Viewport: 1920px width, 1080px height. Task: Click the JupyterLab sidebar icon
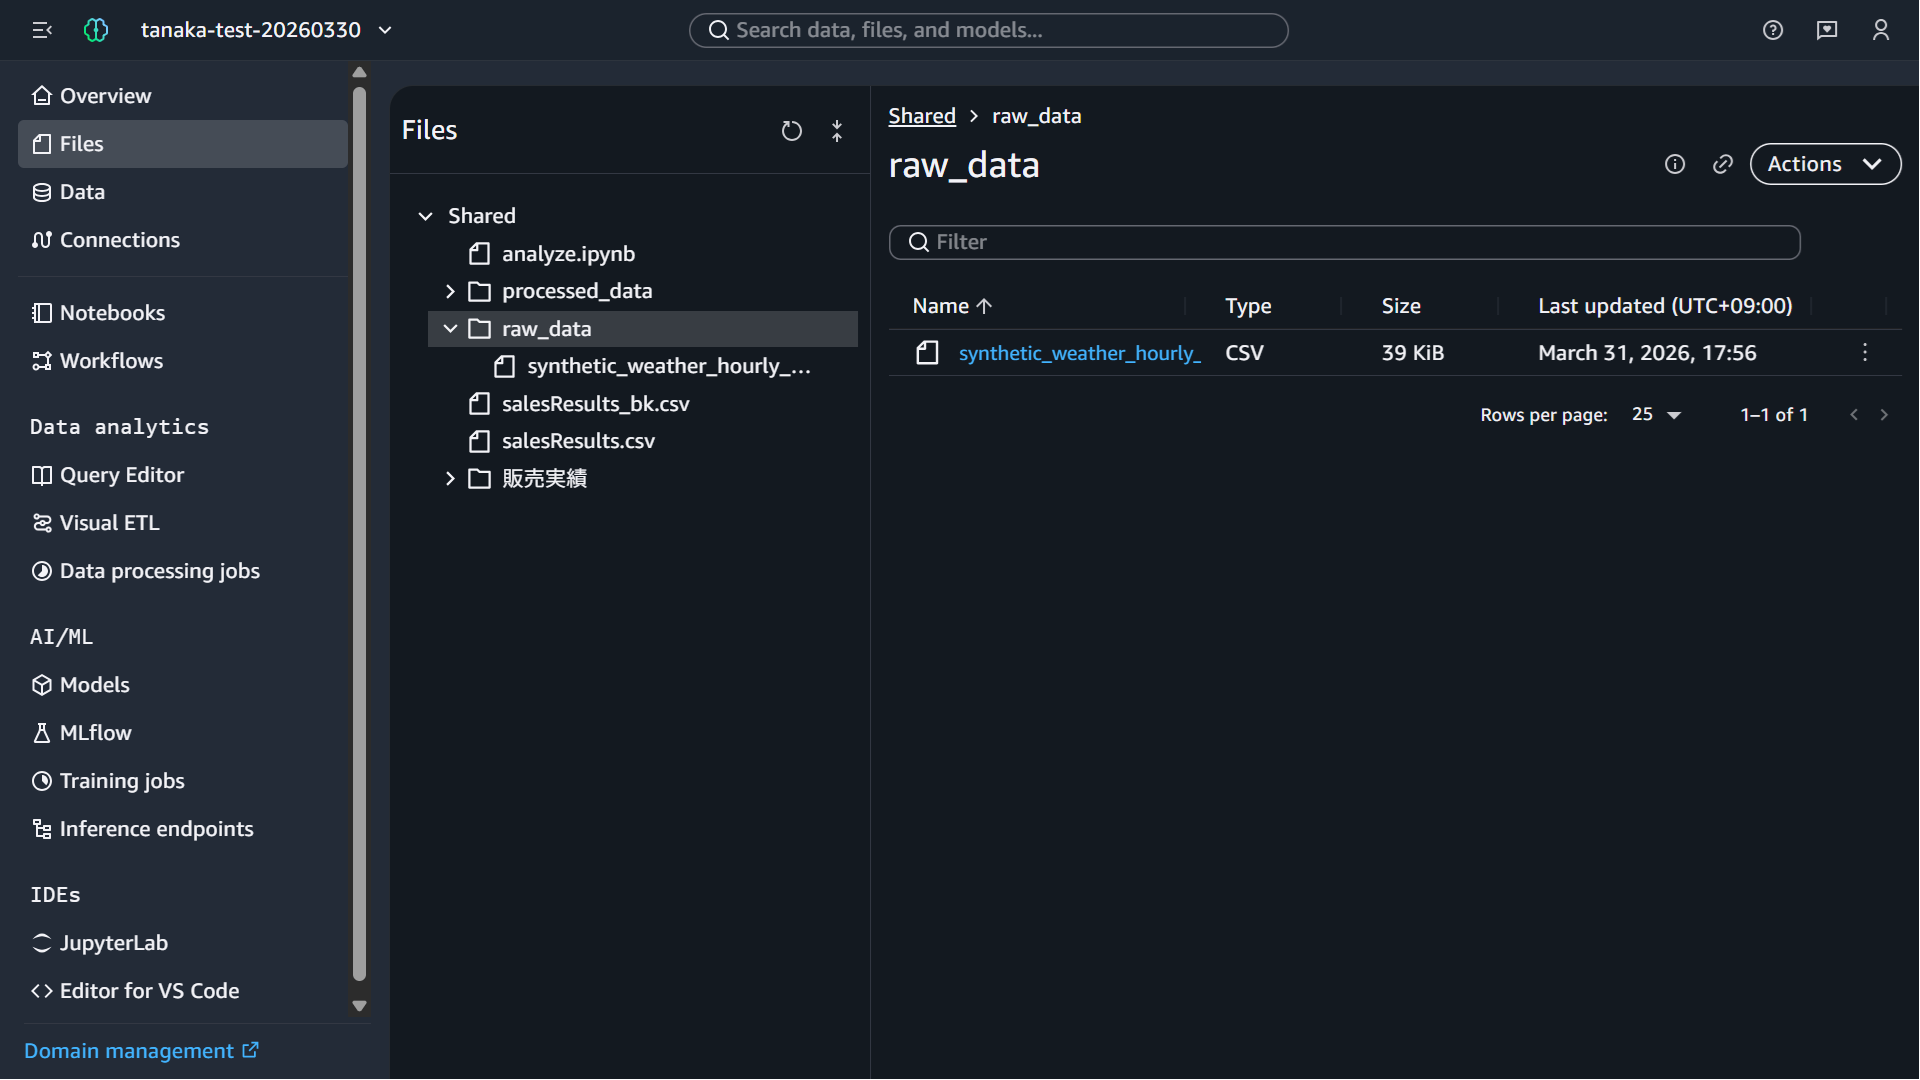pos(41,943)
